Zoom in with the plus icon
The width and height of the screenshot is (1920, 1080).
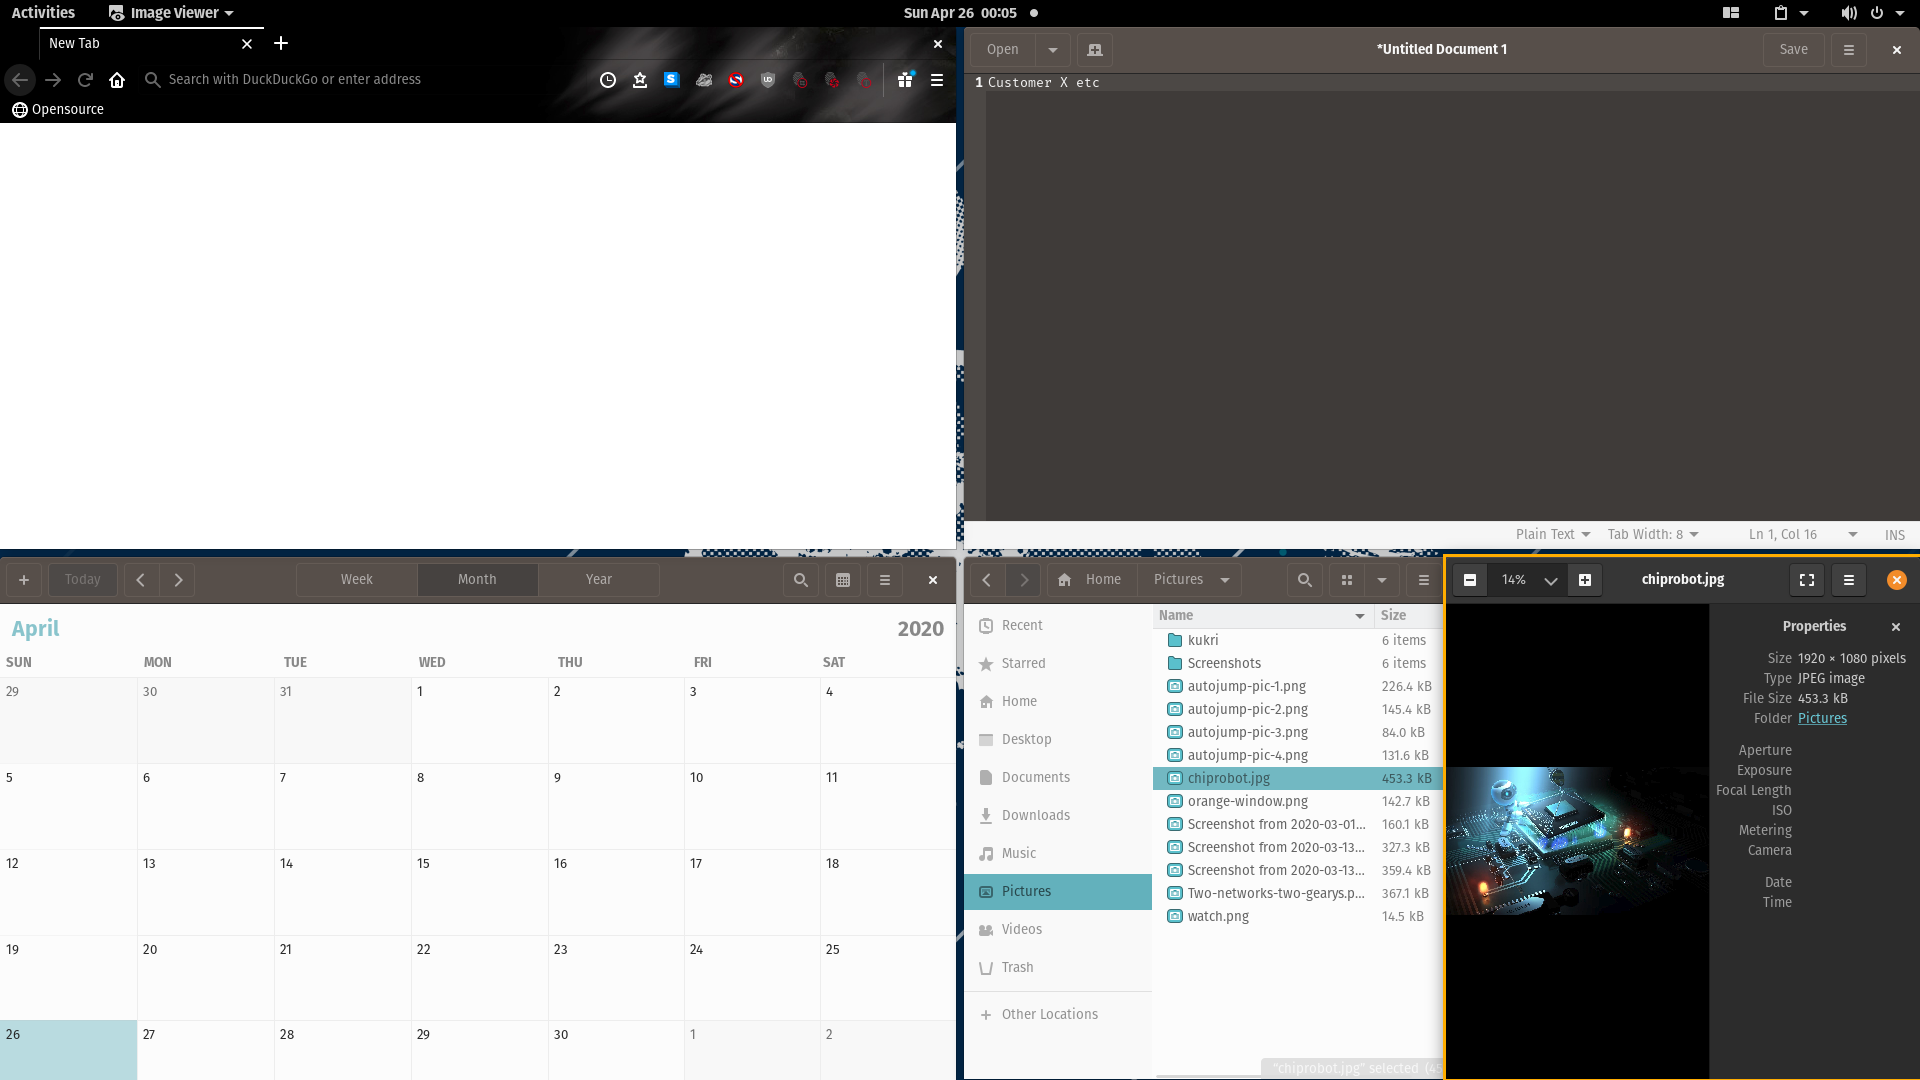pos(1584,580)
